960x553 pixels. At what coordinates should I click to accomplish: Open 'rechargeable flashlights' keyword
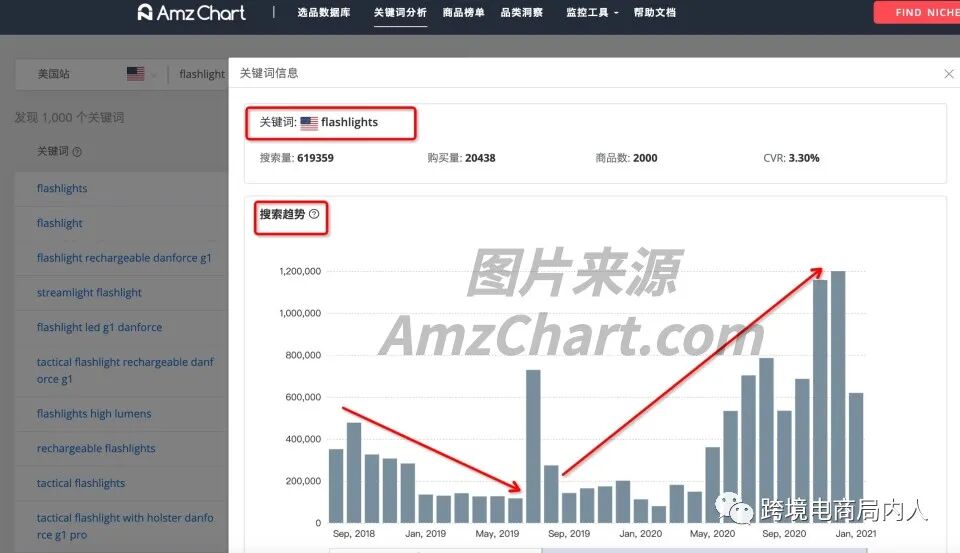[x=96, y=448]
